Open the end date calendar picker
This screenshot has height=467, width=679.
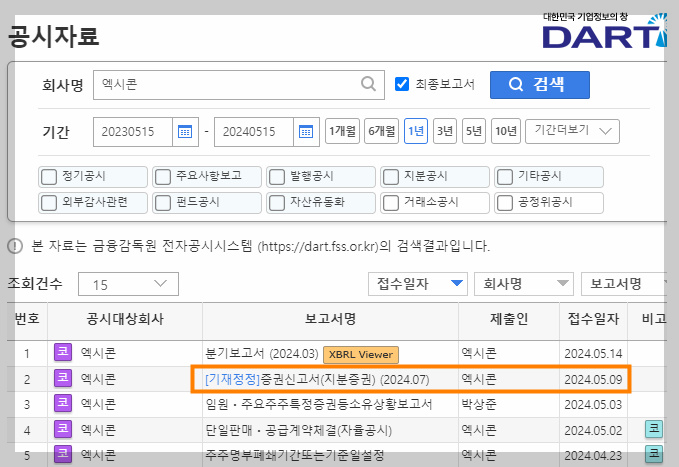click(306, 131)
